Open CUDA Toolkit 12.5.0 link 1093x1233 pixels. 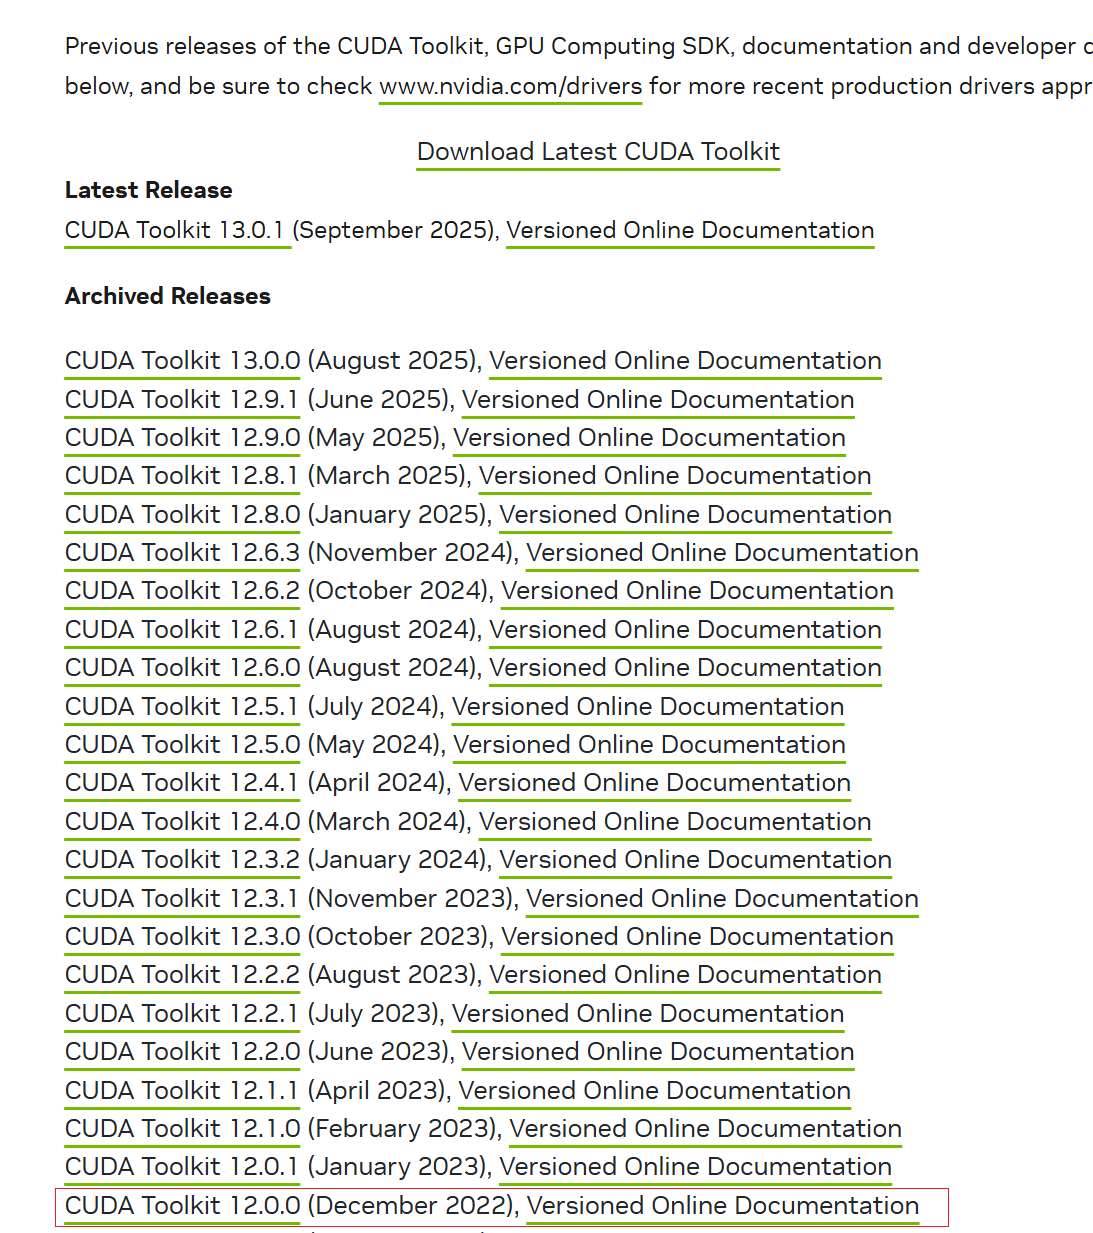(183, 745)
